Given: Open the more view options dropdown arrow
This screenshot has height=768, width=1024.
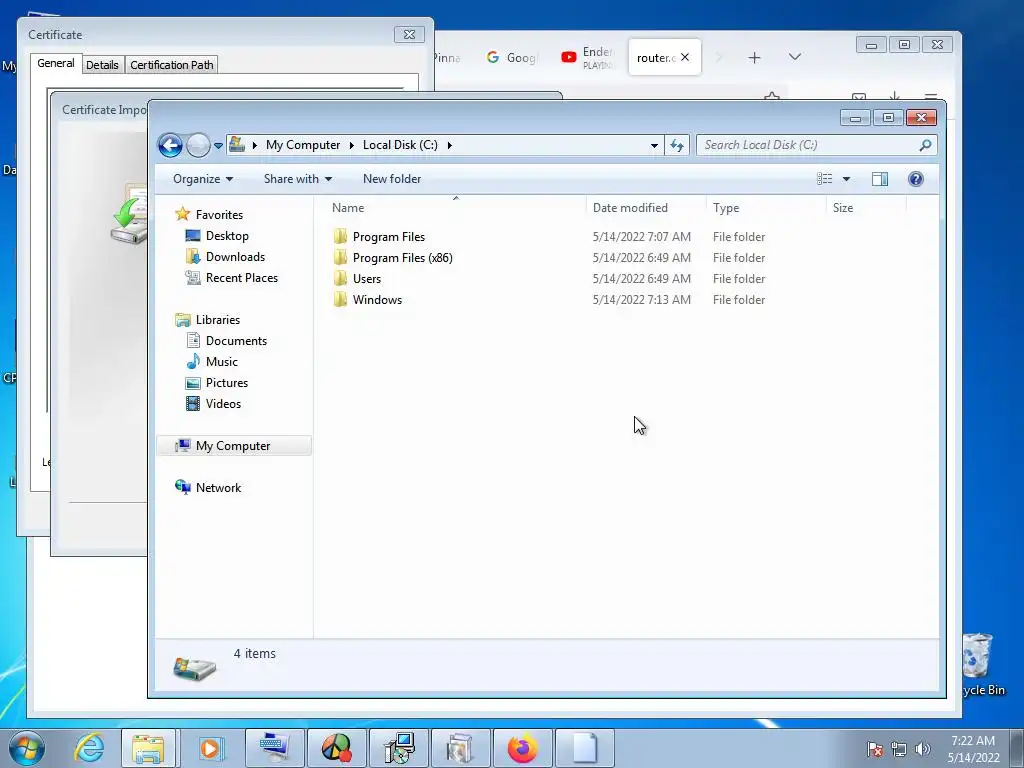Looking at the screenshot, I should (846, 179).
